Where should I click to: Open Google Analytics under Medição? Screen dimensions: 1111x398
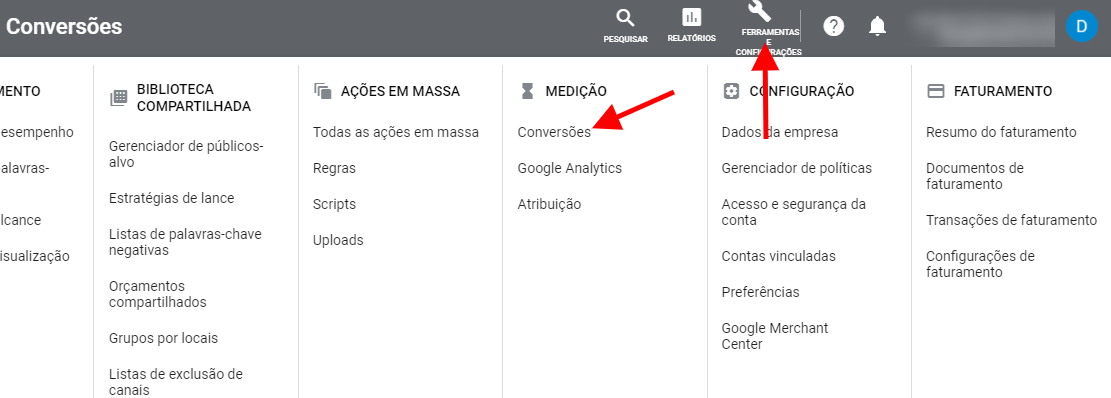point(570,169)
